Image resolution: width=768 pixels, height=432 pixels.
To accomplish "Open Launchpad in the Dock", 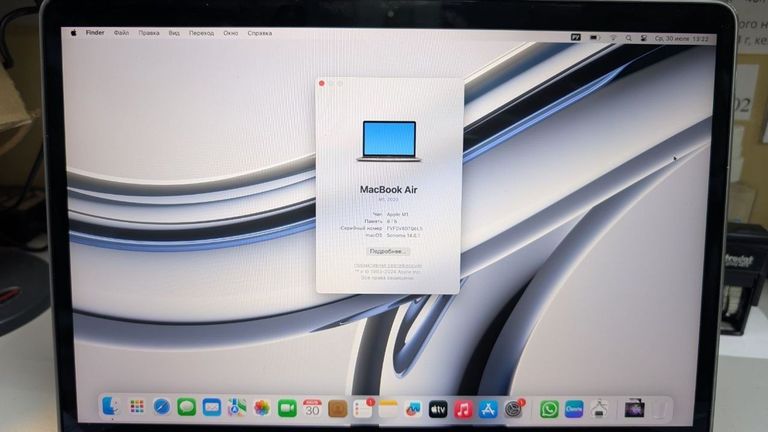I will 137,407.
